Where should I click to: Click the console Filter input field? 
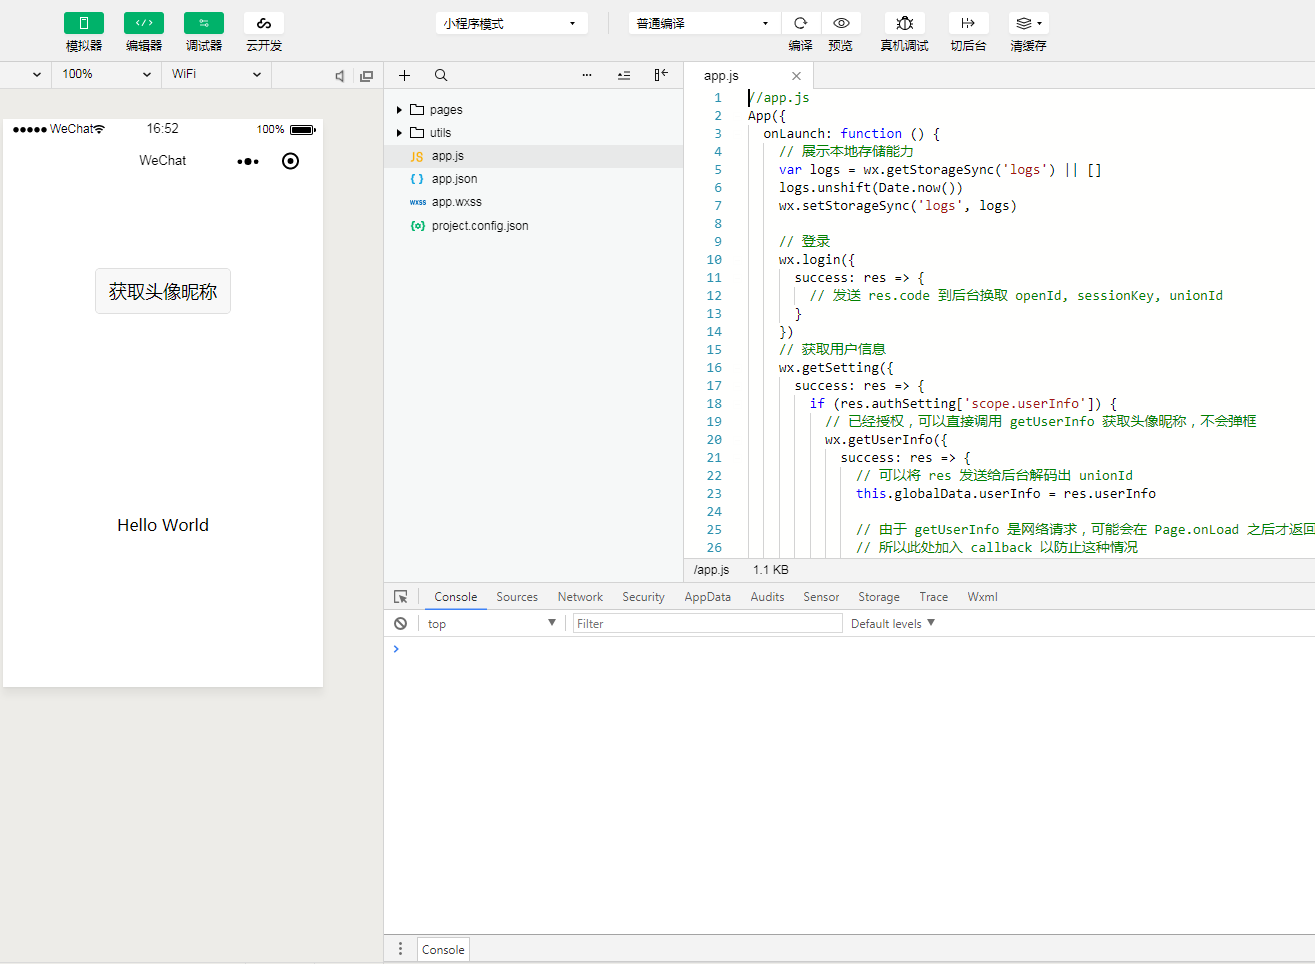(x=707, y=624)
